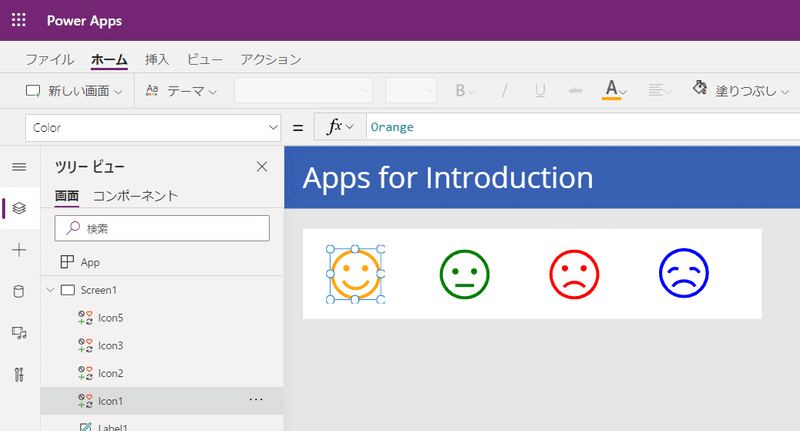This screenshot has width=800, height=431.
Task: Expand the fx formula dropdown
Action: [x=340, y=126]
